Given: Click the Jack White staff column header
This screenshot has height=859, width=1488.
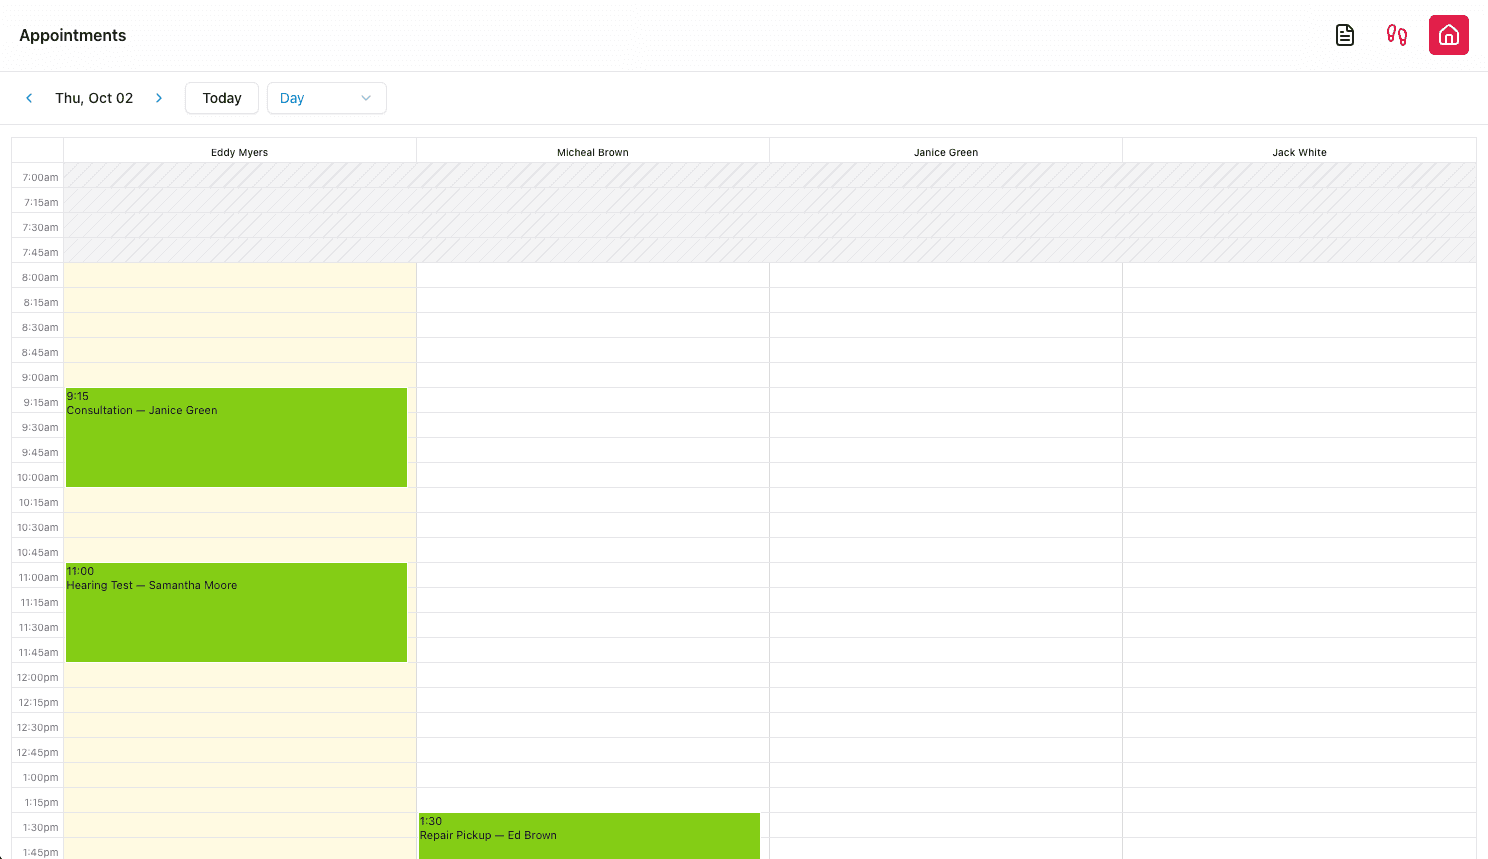Looking at the screenshot, I should pyautogui.click(x=1299, y=152).
